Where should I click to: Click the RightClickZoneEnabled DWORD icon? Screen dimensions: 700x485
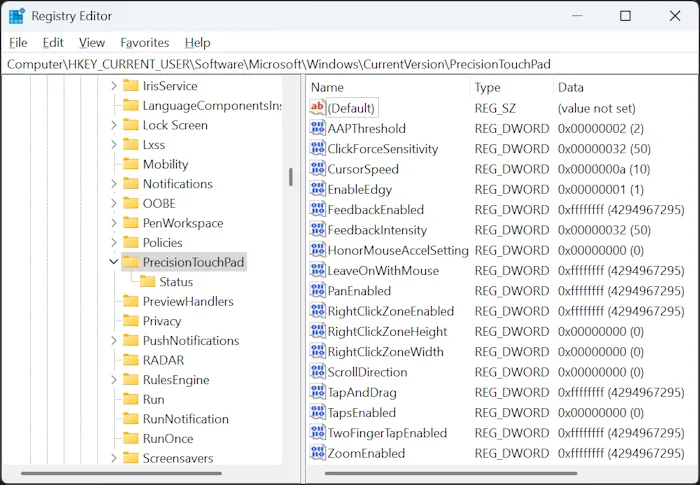pos(317,311)
